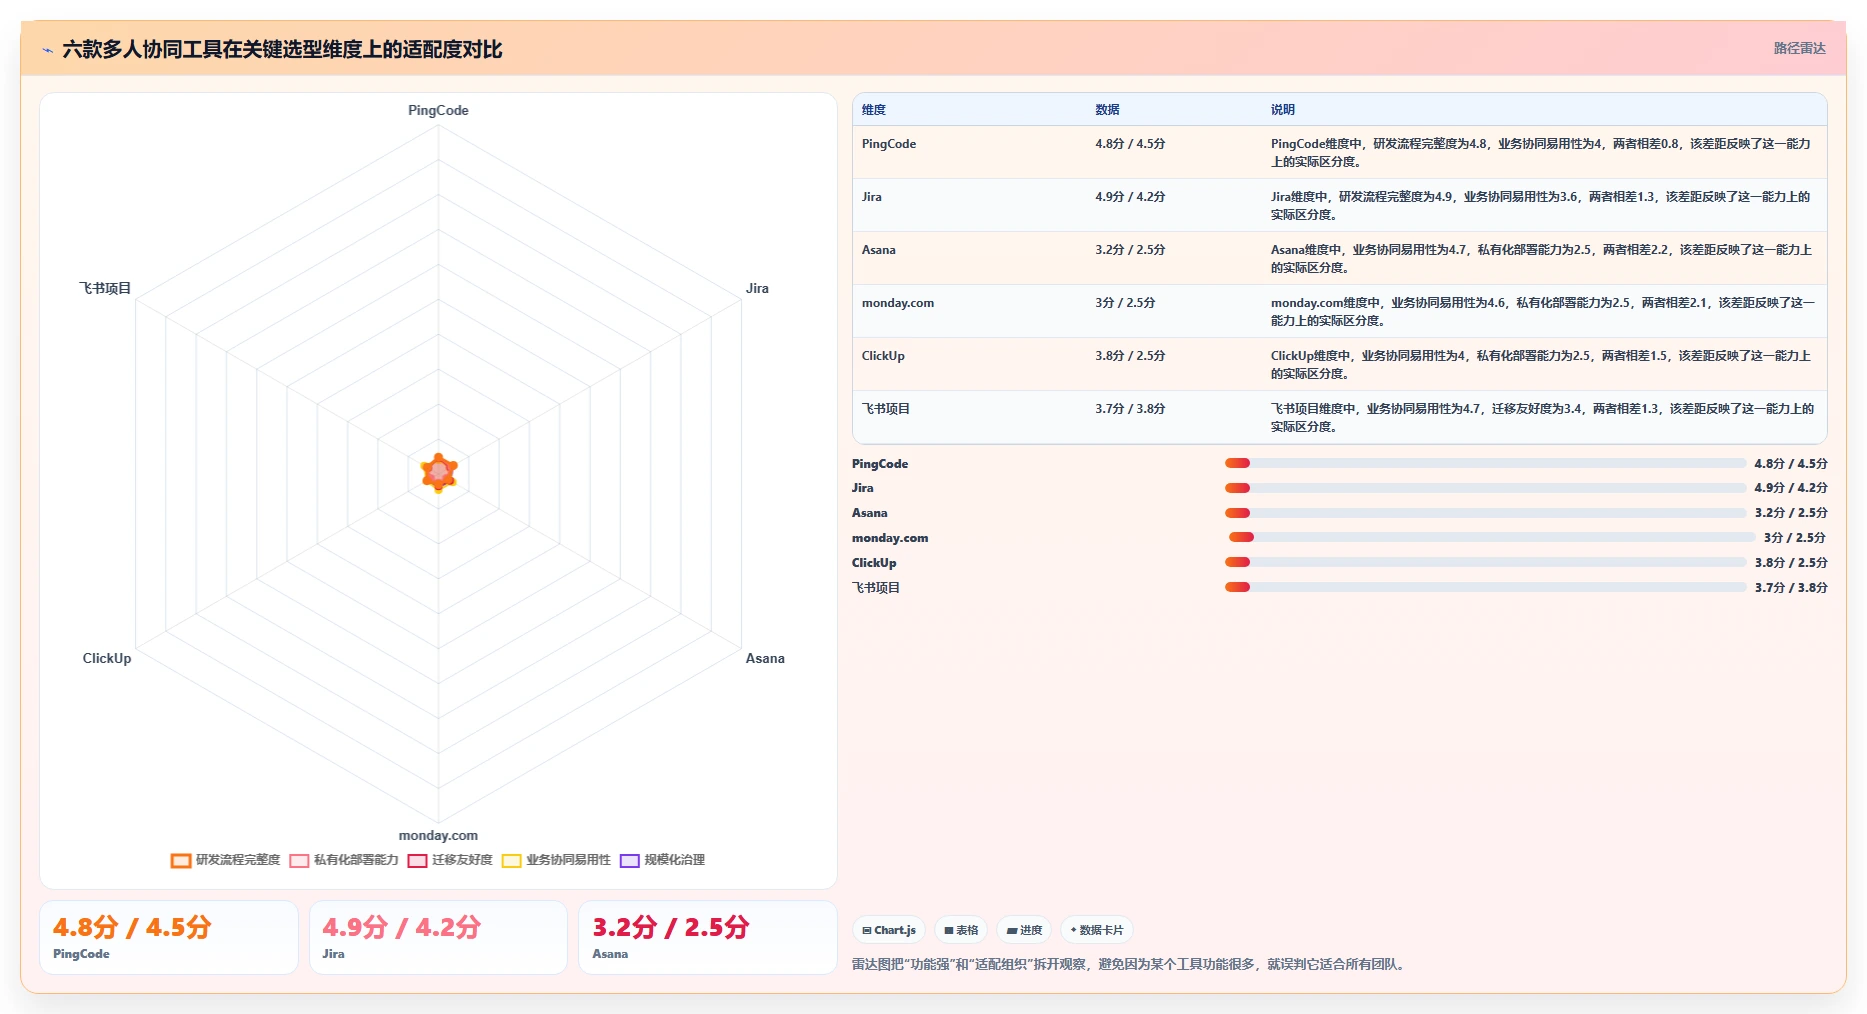Click the table value 3.7分 / 3.8分

(1130, 409)
